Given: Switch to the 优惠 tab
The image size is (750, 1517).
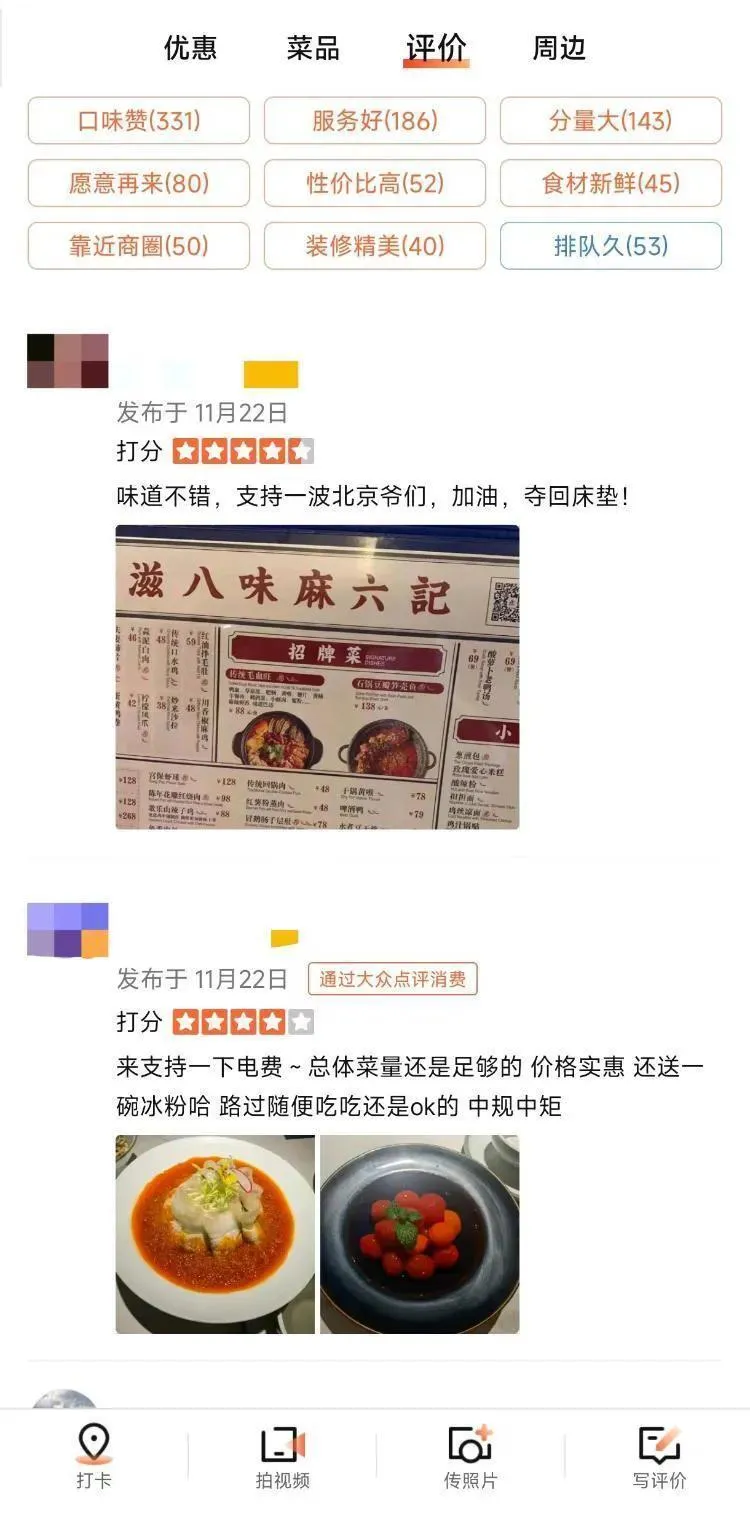Looking at the screenshot, I should click(x=190, y=47).
